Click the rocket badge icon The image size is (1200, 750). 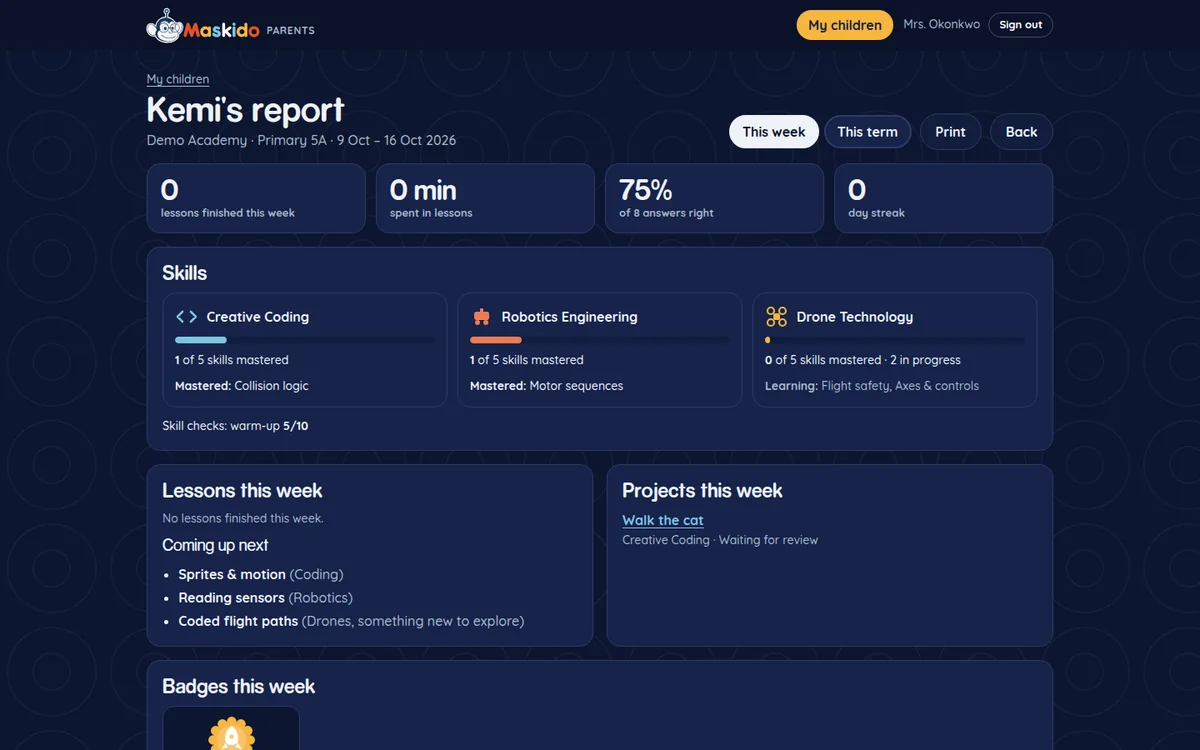(231, 733)
